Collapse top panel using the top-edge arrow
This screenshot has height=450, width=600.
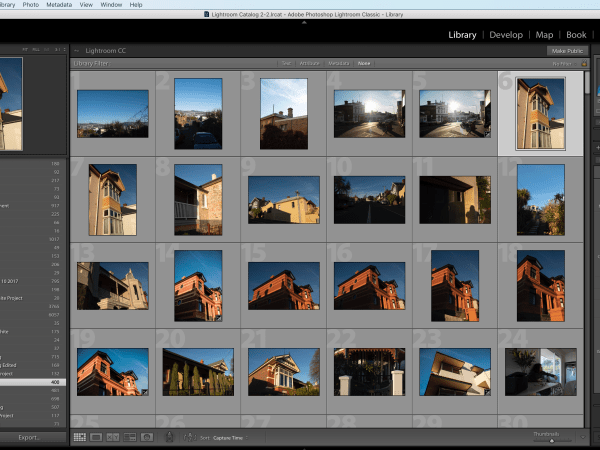304,24
